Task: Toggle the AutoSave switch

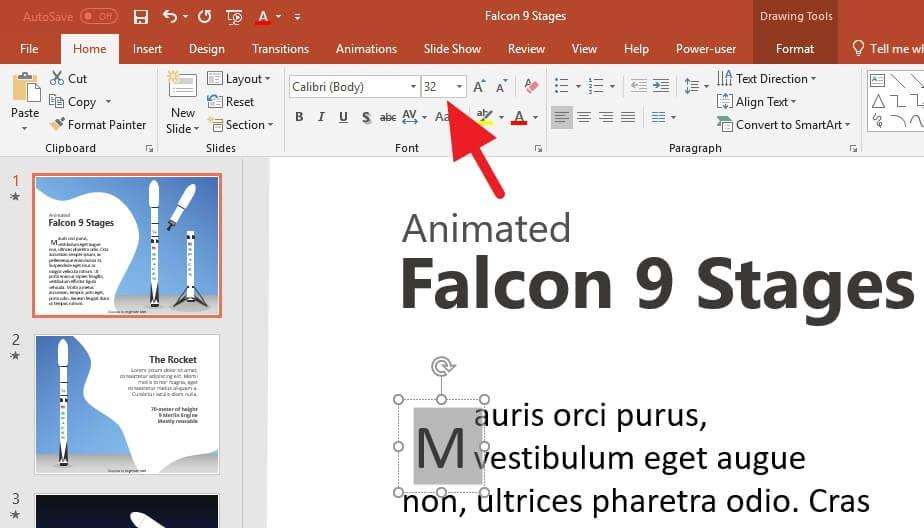Action: point(98,16)
